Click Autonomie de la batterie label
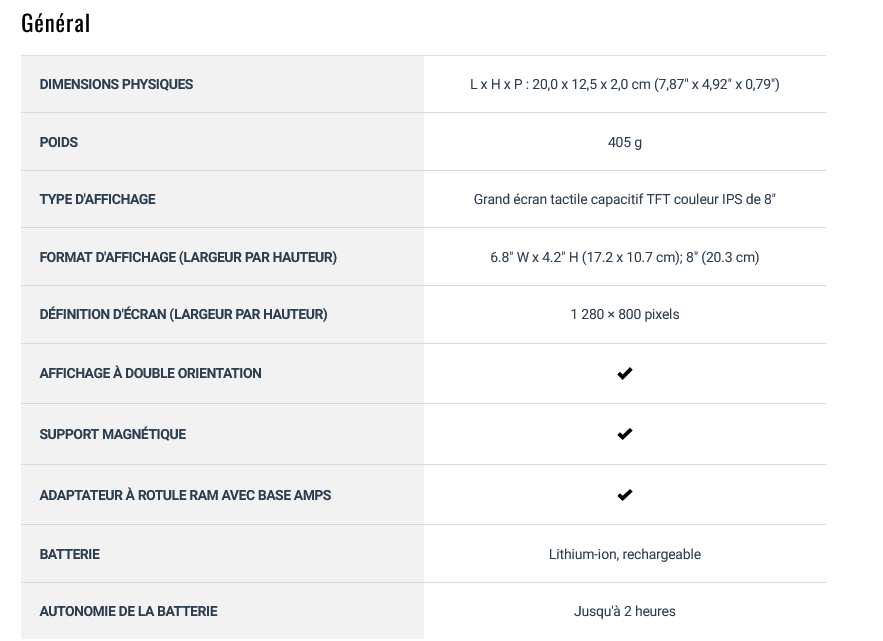 (128, 611)
